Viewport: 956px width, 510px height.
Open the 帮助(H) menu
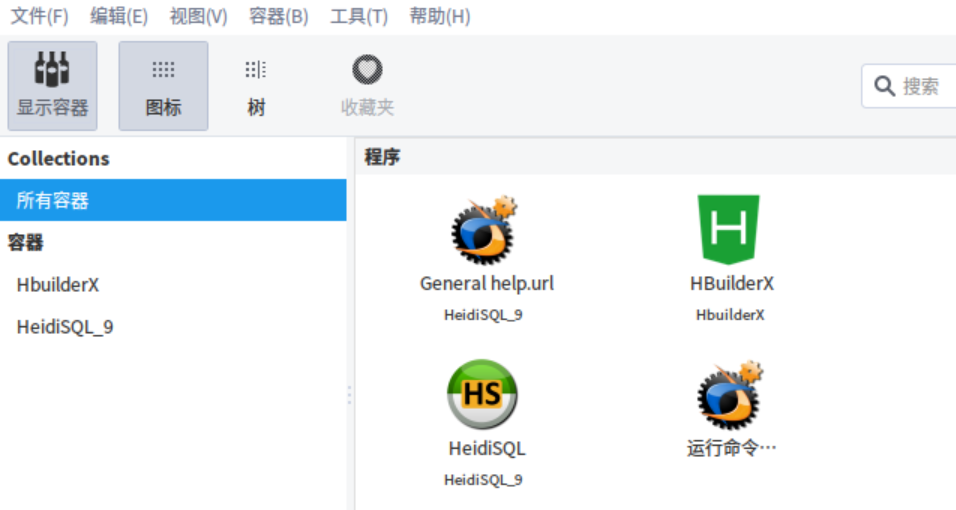(440, 16)
